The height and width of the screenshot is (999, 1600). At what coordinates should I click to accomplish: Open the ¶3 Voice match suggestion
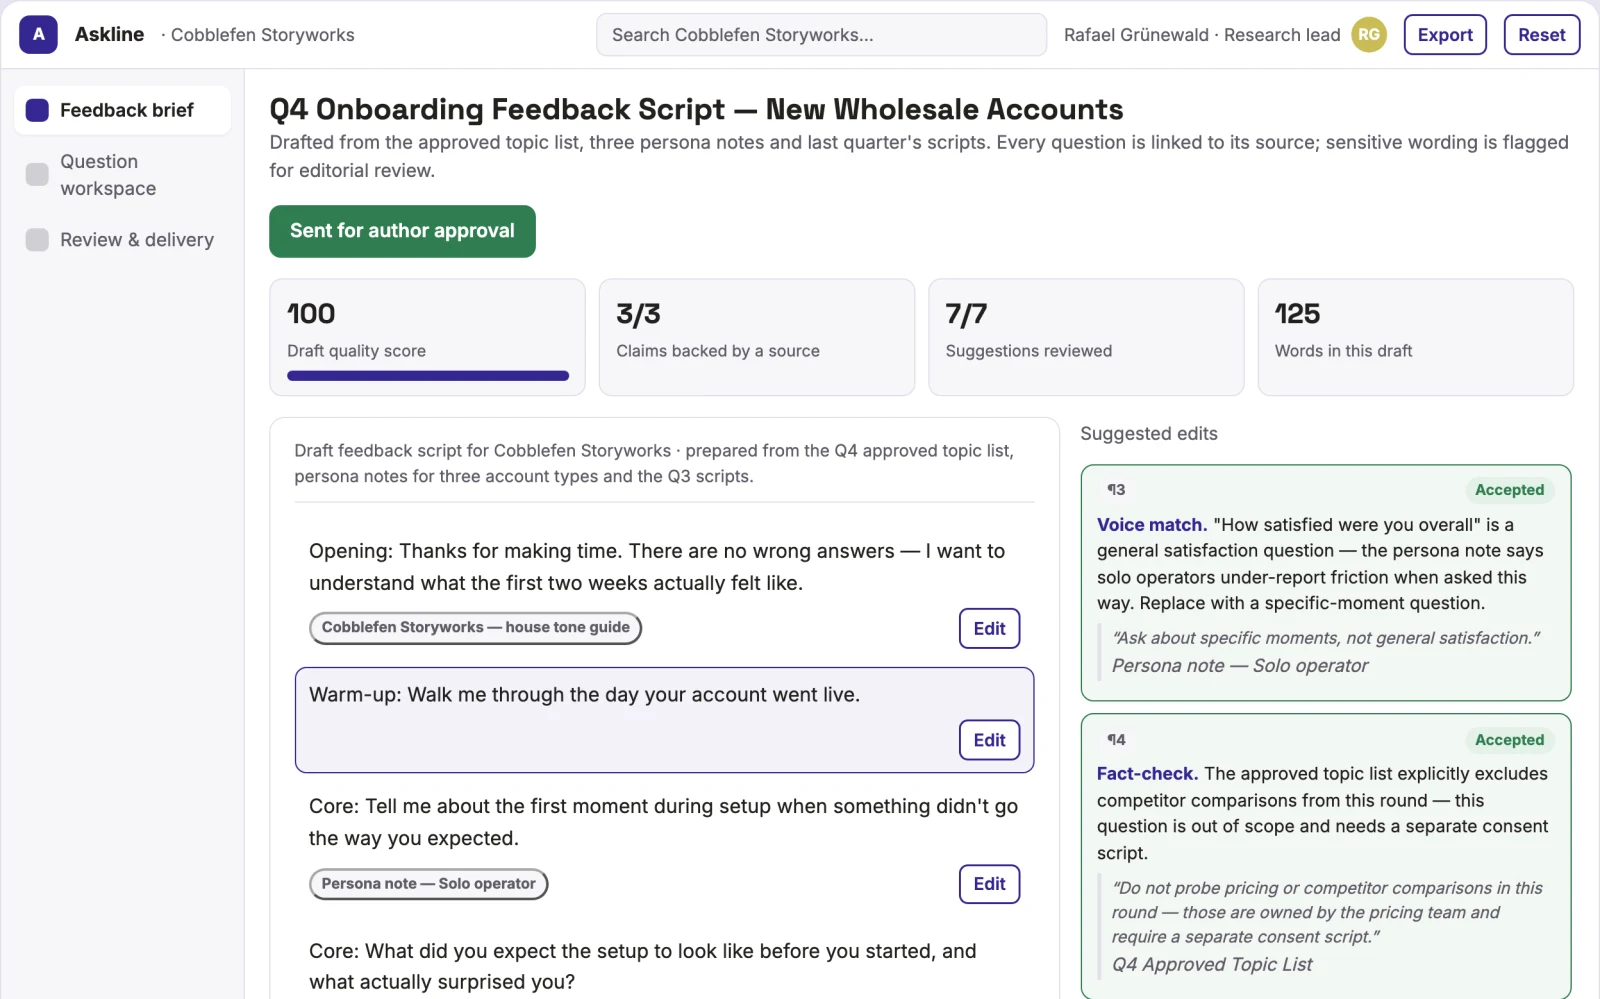point(1326,583)
